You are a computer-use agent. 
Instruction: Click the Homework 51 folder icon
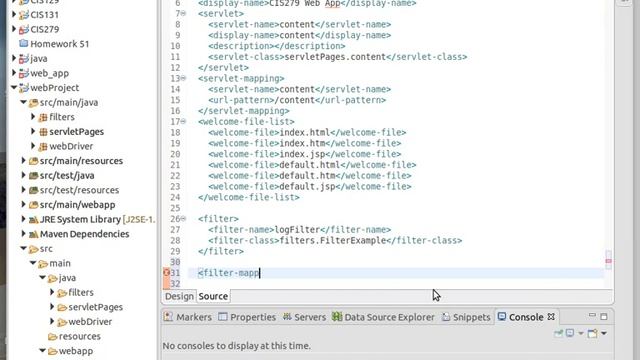[24, 43]
